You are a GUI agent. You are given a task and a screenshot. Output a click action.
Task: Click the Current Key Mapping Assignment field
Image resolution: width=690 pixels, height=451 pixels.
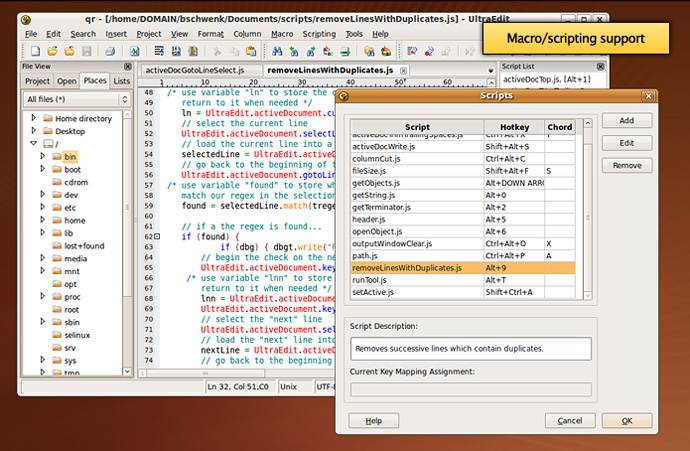point(471,389)
